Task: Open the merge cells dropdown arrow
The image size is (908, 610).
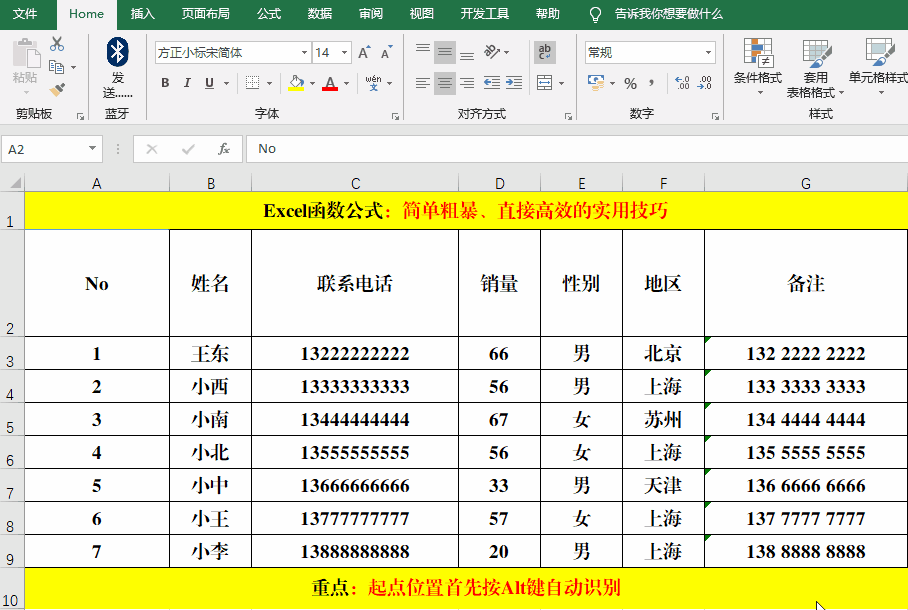Action: coord(562,83)
